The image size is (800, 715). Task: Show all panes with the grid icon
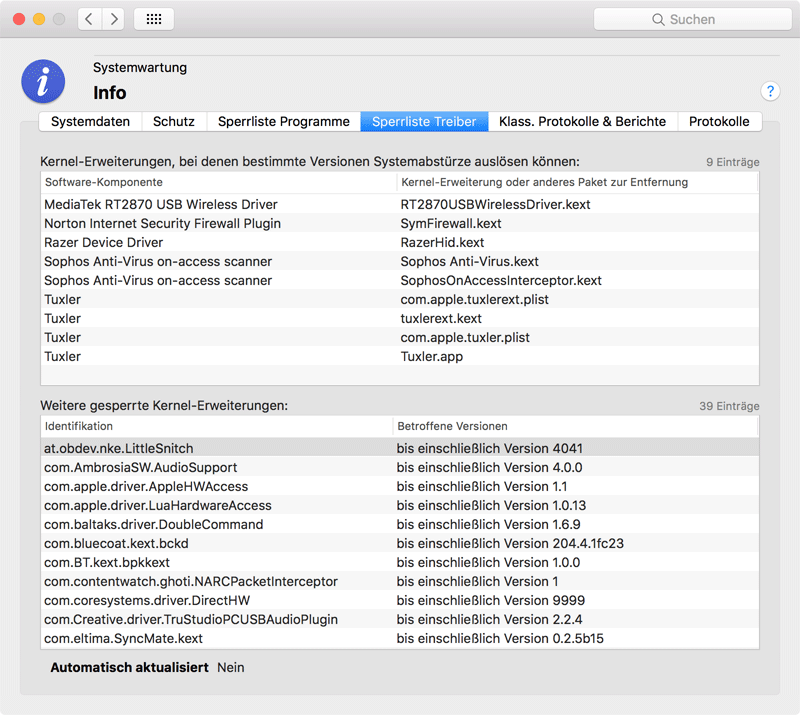[x=154, y=19]
